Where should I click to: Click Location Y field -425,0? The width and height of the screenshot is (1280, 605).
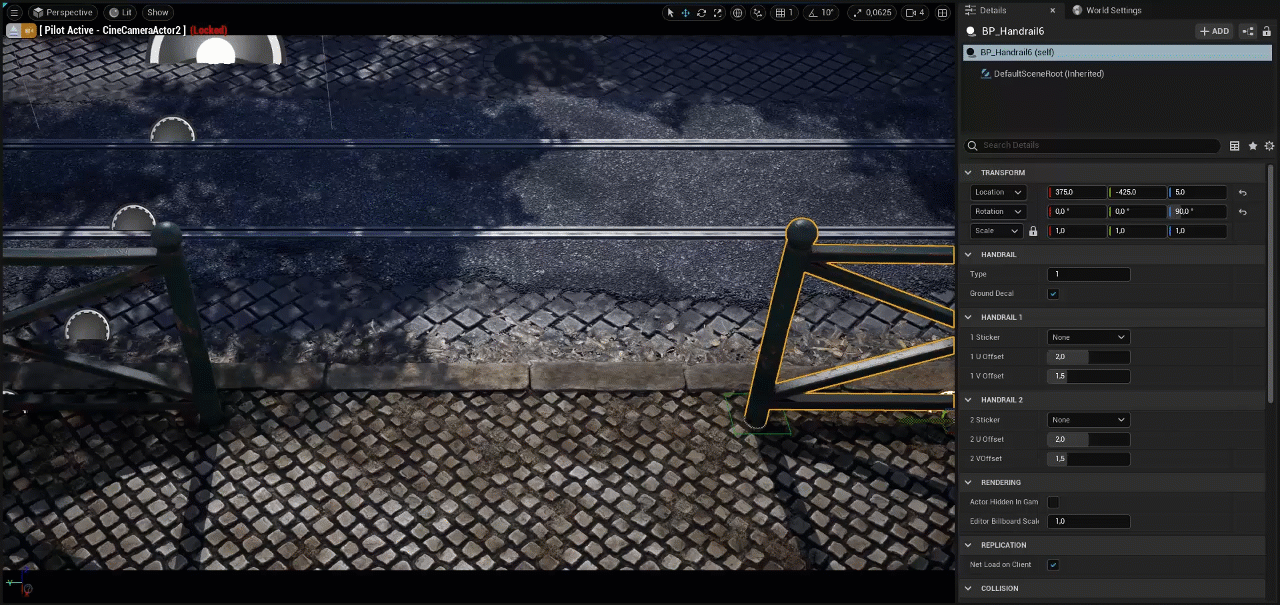[1137, 192]
